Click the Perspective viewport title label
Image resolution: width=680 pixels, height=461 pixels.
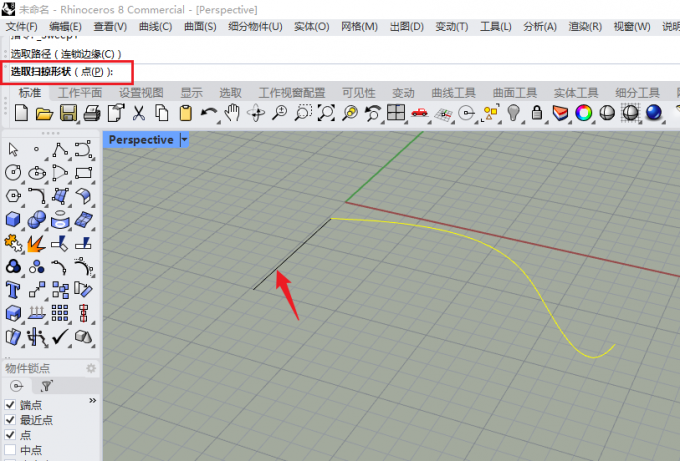coord(141,140)
